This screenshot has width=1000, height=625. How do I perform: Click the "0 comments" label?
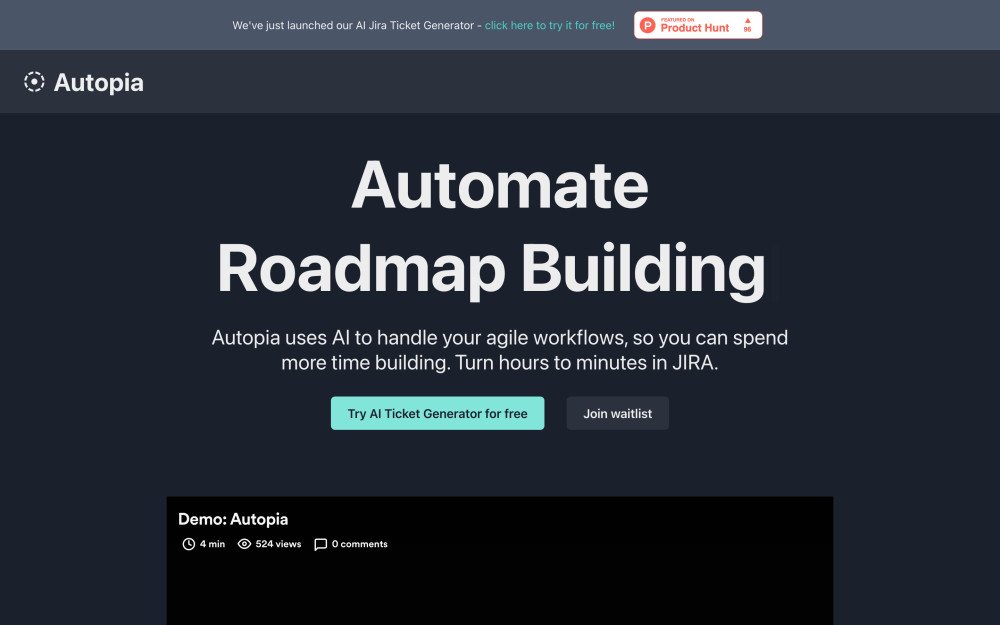(x=359, y=544)
